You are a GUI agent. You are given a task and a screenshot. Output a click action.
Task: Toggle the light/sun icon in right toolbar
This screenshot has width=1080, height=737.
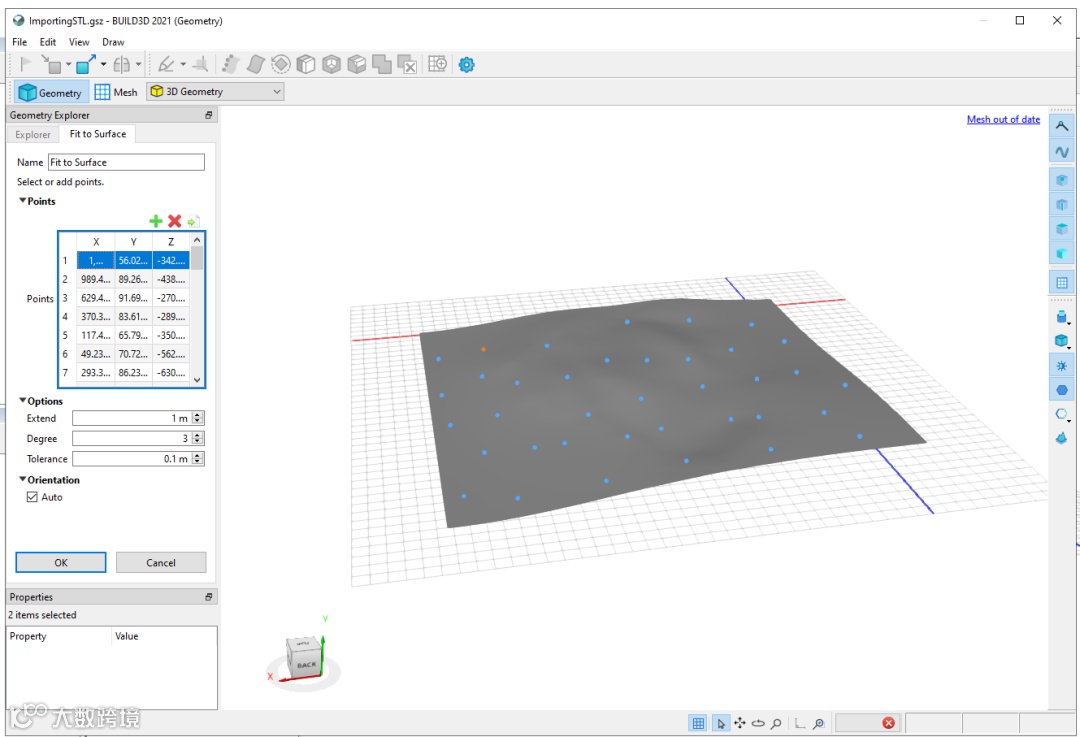[1062, 366]
